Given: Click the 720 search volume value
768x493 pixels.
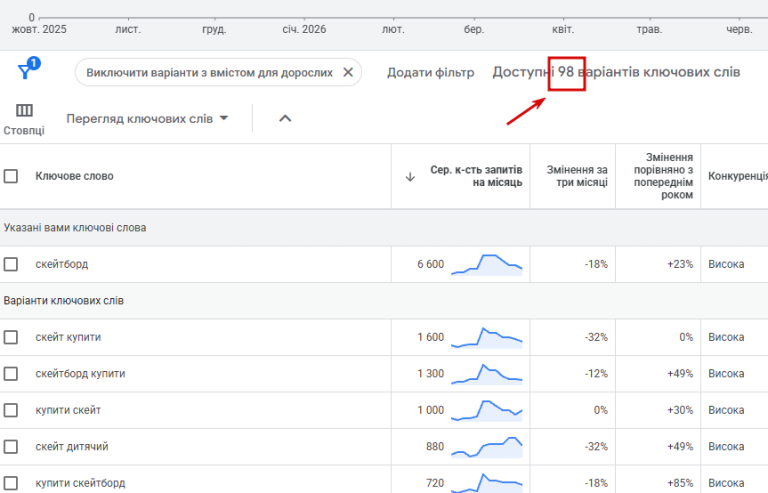Looking at the screenshot, I should pos(435,483).
